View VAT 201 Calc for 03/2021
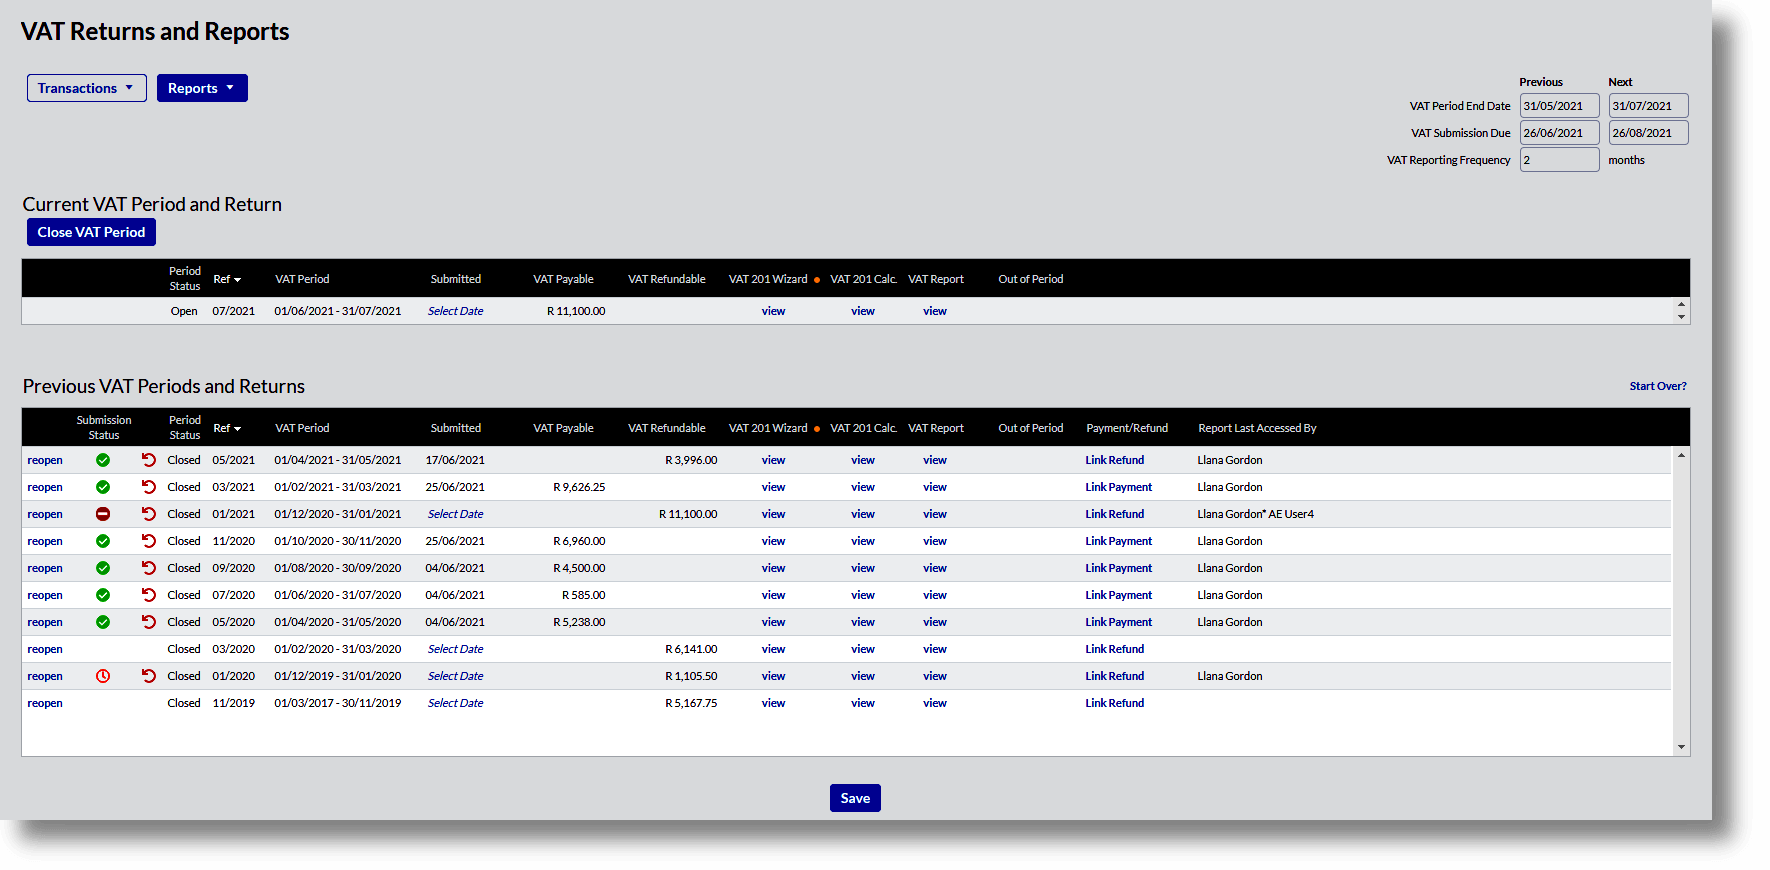Screen dimensions: 1770x870 pyautogui.click(x=863, y=487)
